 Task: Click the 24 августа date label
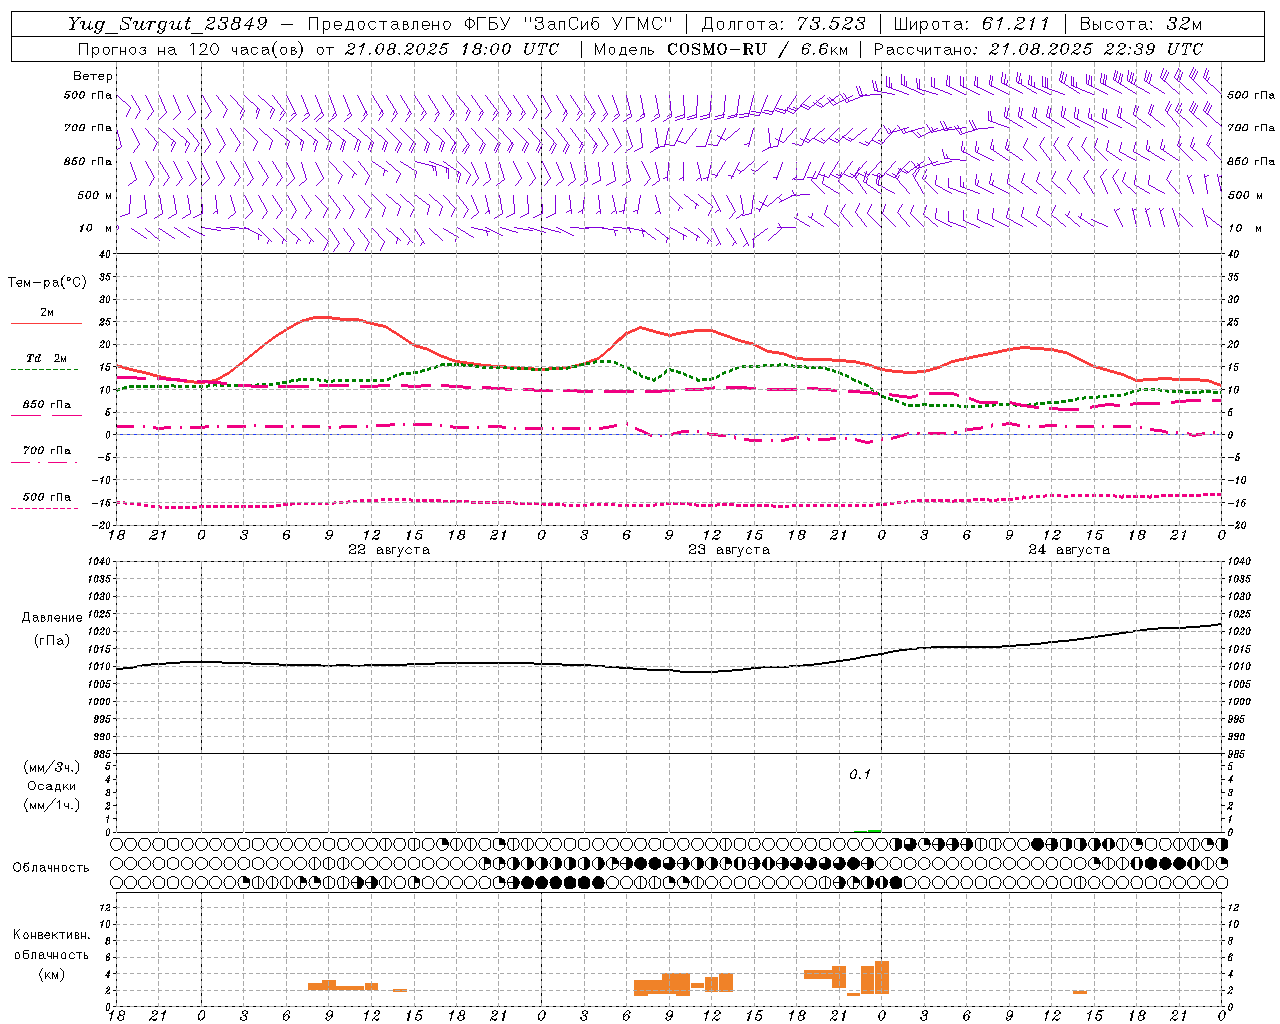coord(1069,550)
